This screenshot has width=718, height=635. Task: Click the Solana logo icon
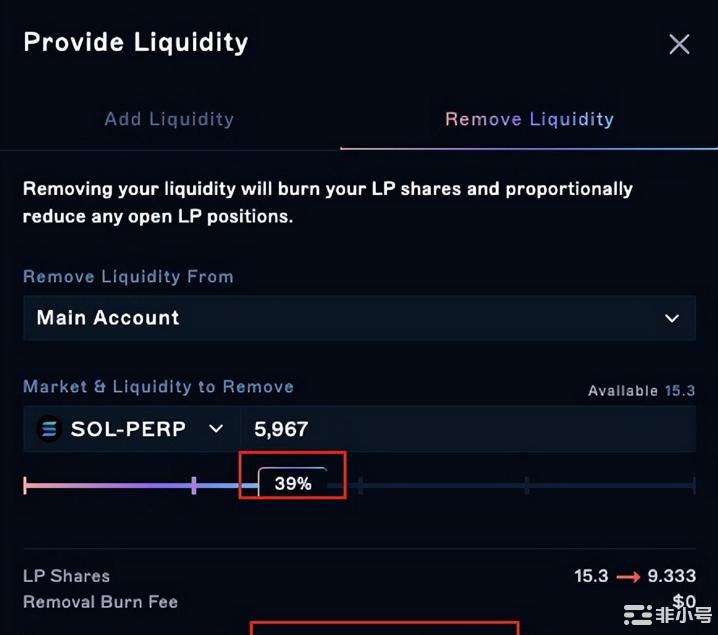click(49, 429)
